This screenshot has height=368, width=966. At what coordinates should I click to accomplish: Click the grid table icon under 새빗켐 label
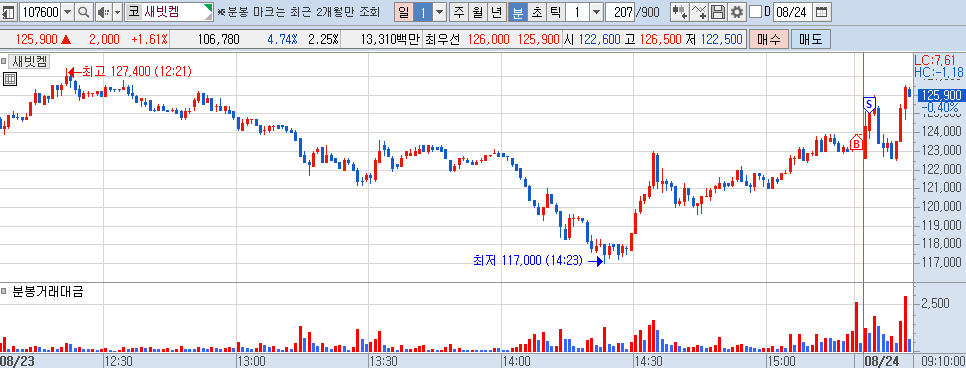[9, 78]
